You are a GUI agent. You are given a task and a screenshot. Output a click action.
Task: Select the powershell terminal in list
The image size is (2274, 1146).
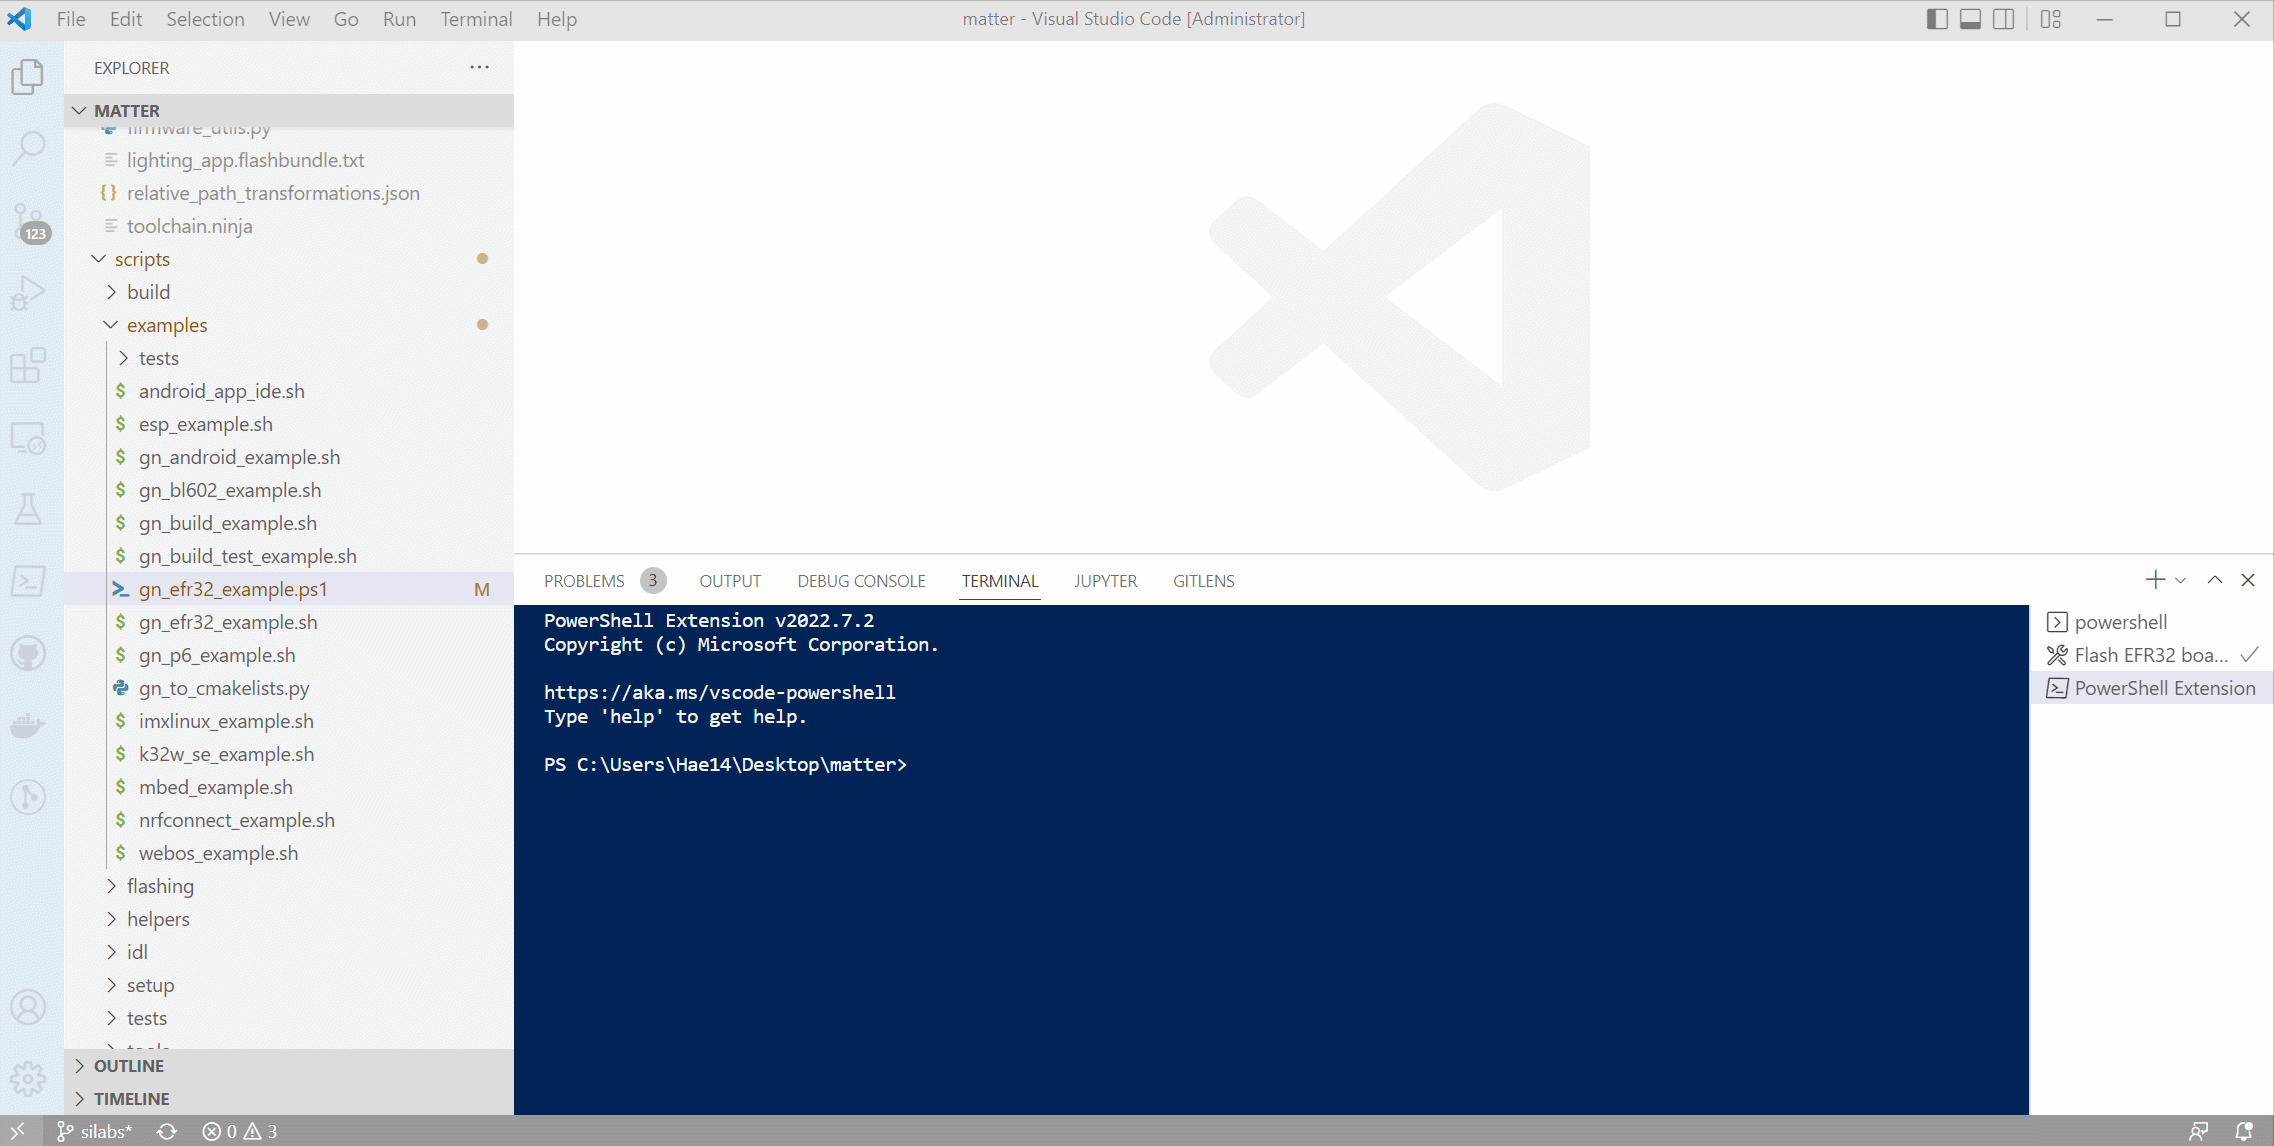point(2152,622)
